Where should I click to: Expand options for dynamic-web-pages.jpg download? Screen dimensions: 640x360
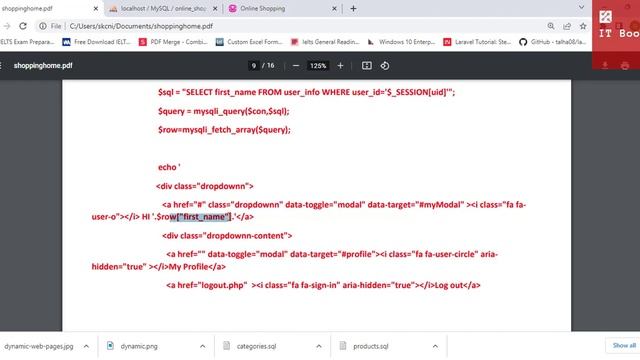[x=86, y=346]
